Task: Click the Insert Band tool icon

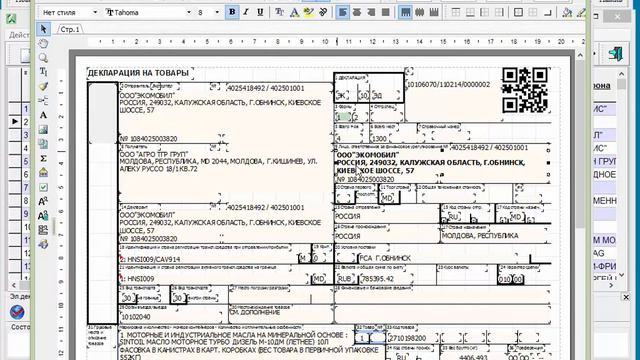Action: 43,100
